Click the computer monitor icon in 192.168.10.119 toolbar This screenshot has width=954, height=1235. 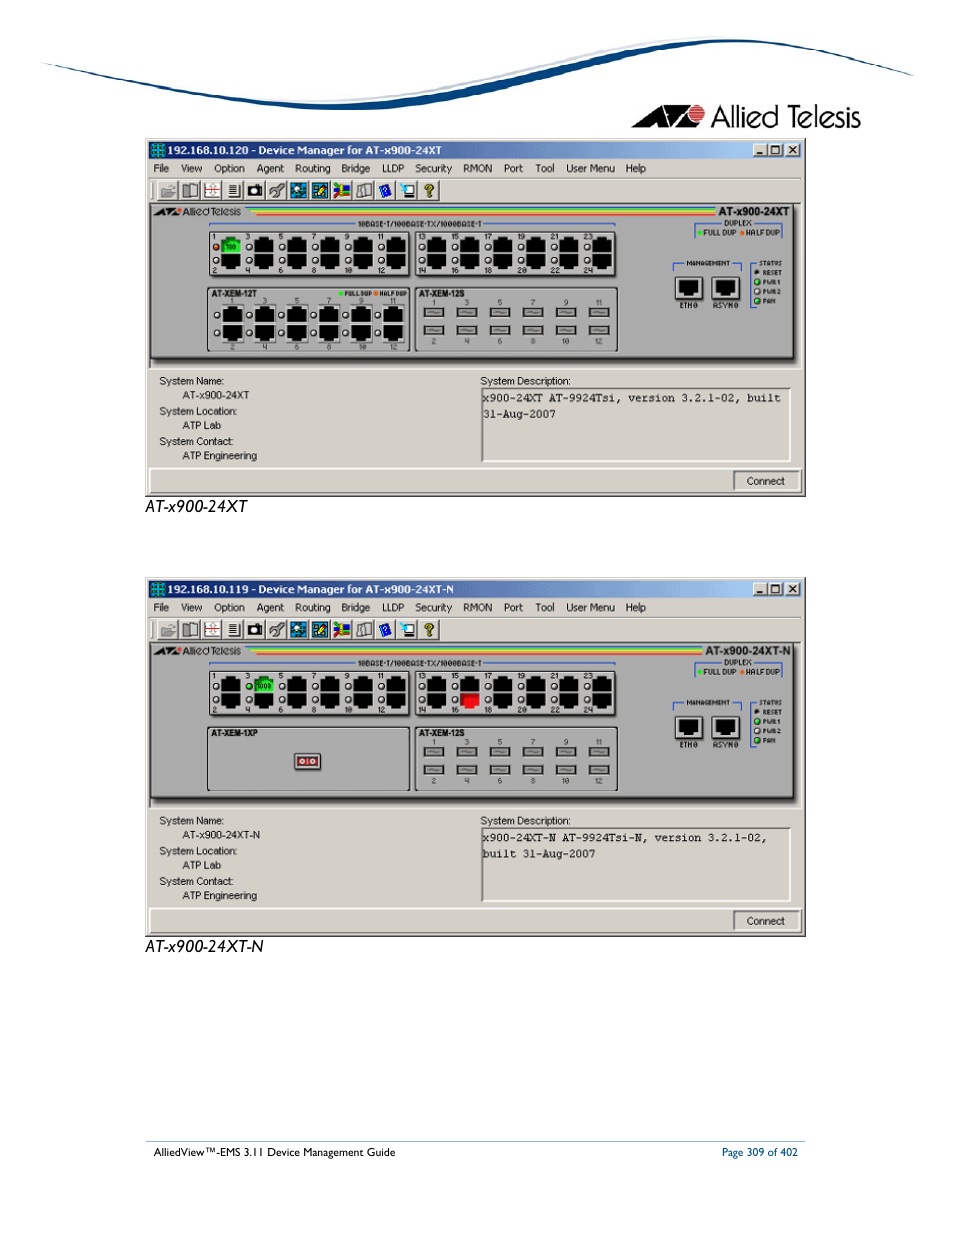pyautogui.click(x=408, y=629)
